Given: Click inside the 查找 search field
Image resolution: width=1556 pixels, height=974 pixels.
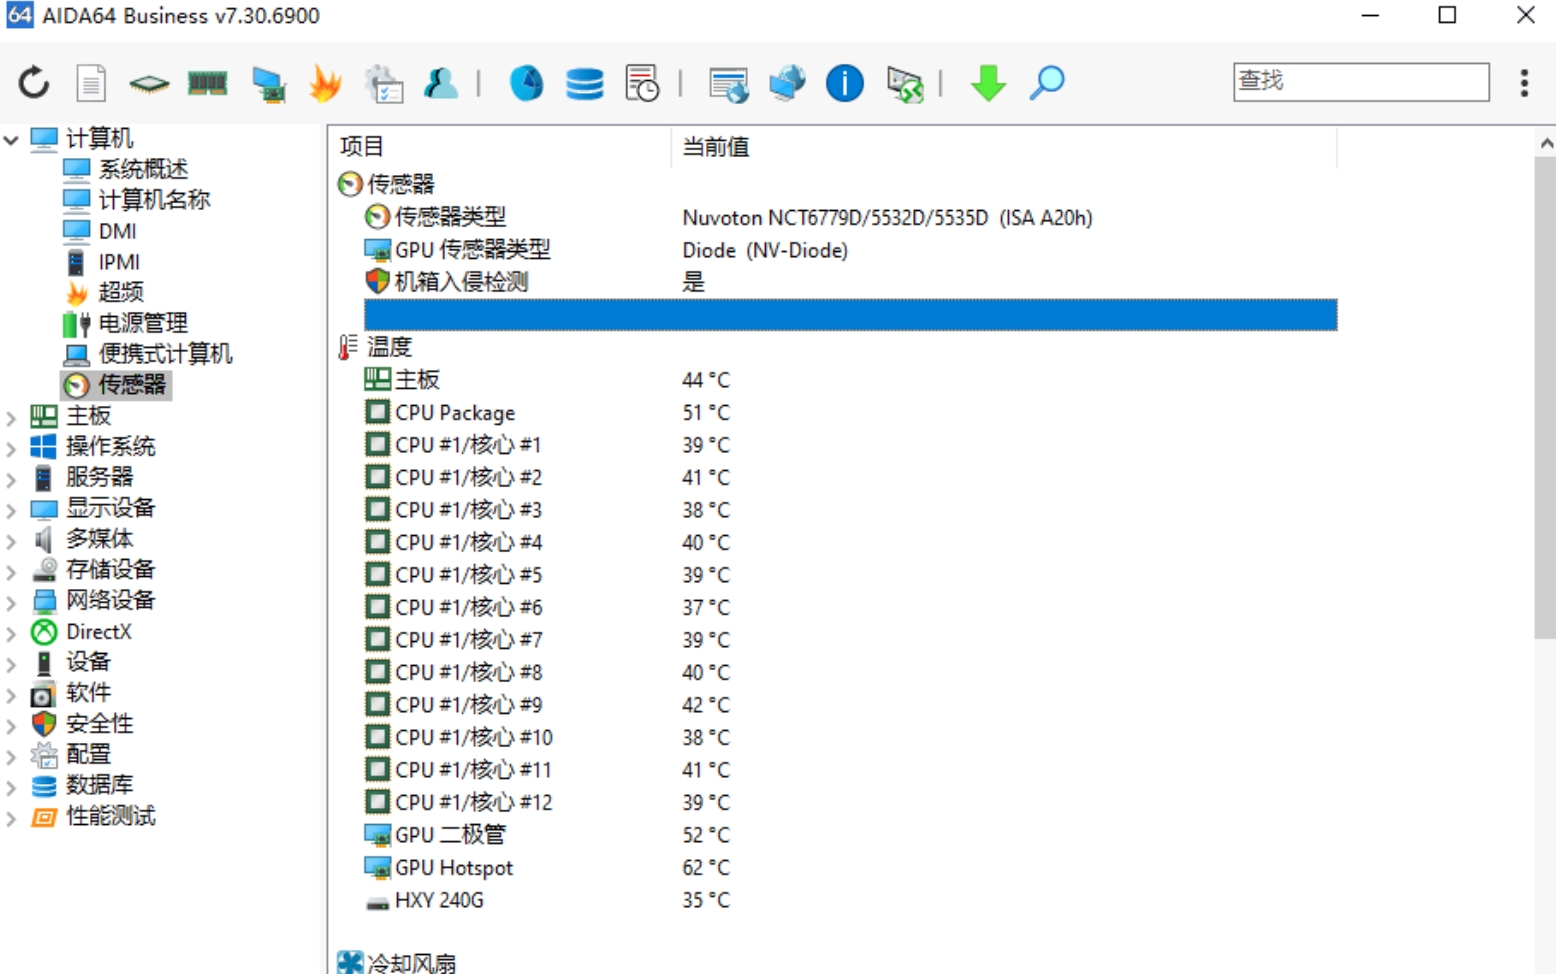Looking at the screenshot, I should tap(1361, 81).
